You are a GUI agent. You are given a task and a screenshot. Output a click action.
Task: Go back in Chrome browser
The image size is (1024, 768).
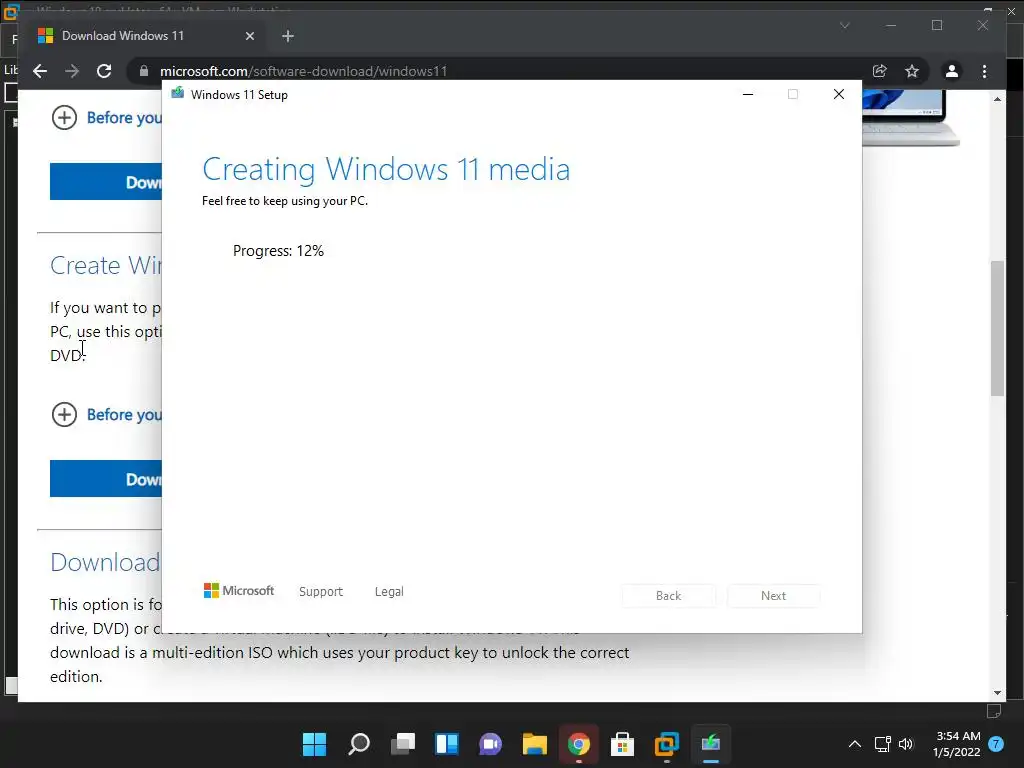tap(40, 71)
